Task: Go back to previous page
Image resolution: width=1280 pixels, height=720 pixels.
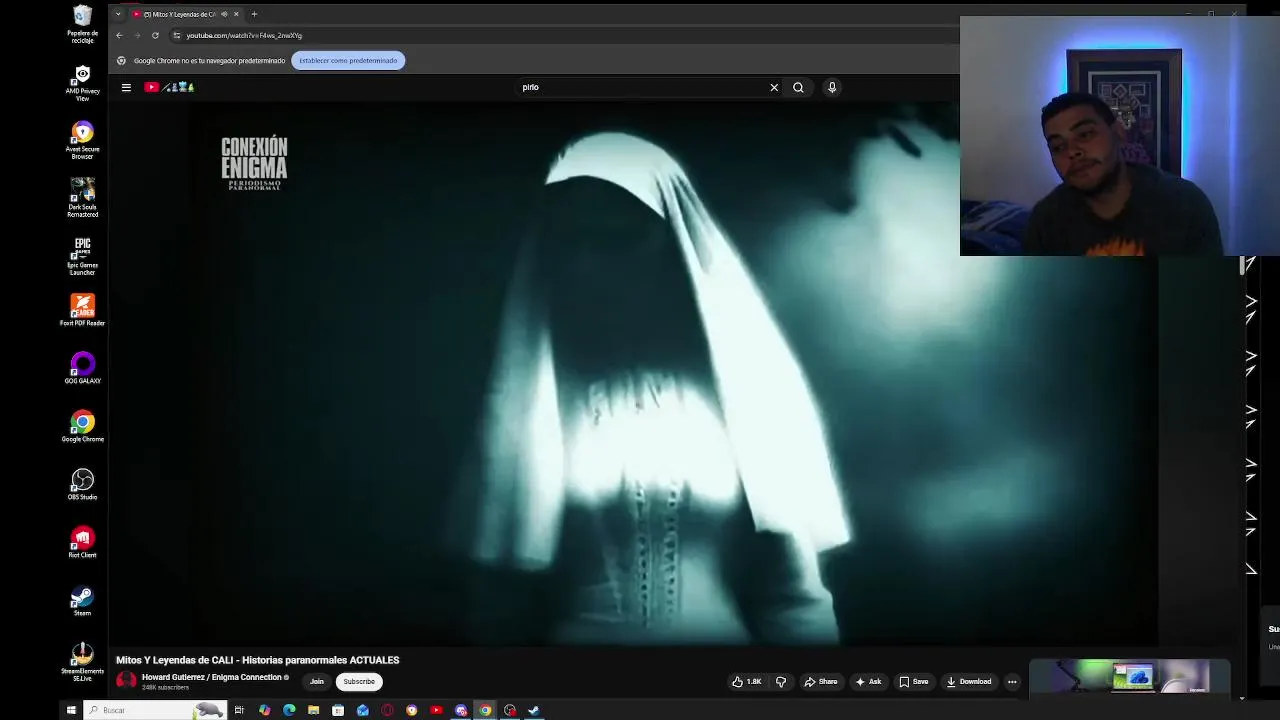Action: [119, 36]
